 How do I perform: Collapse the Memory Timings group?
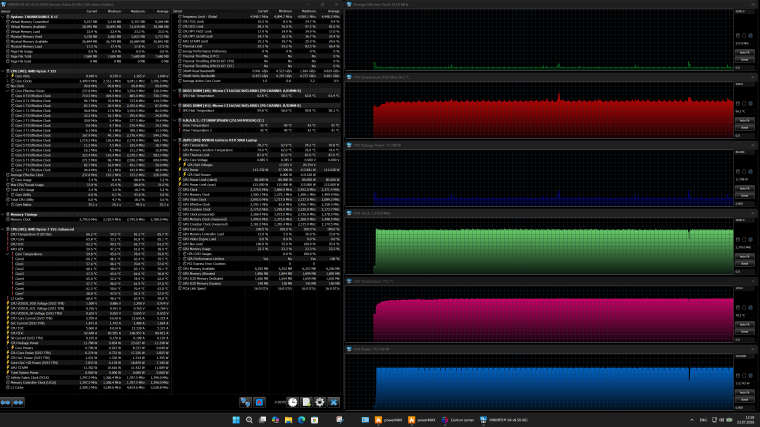pyautogui.click(x=3, y=214)
